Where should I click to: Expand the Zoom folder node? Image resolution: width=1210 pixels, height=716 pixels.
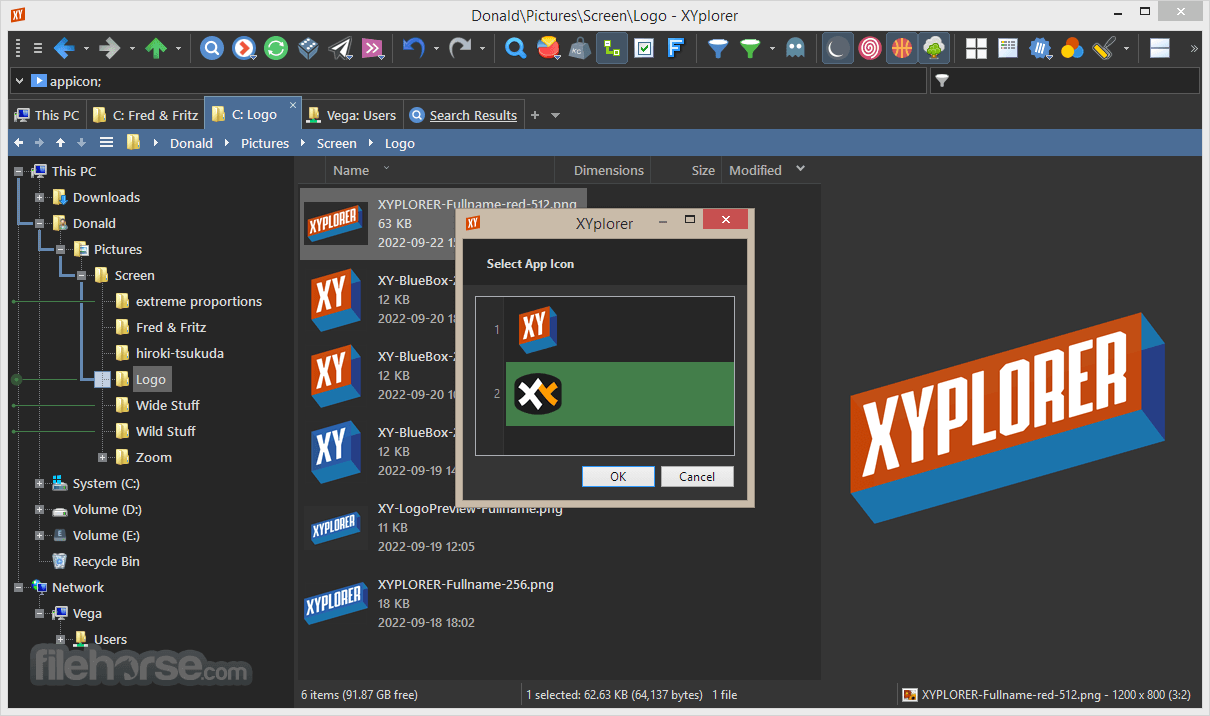[103, 457]
